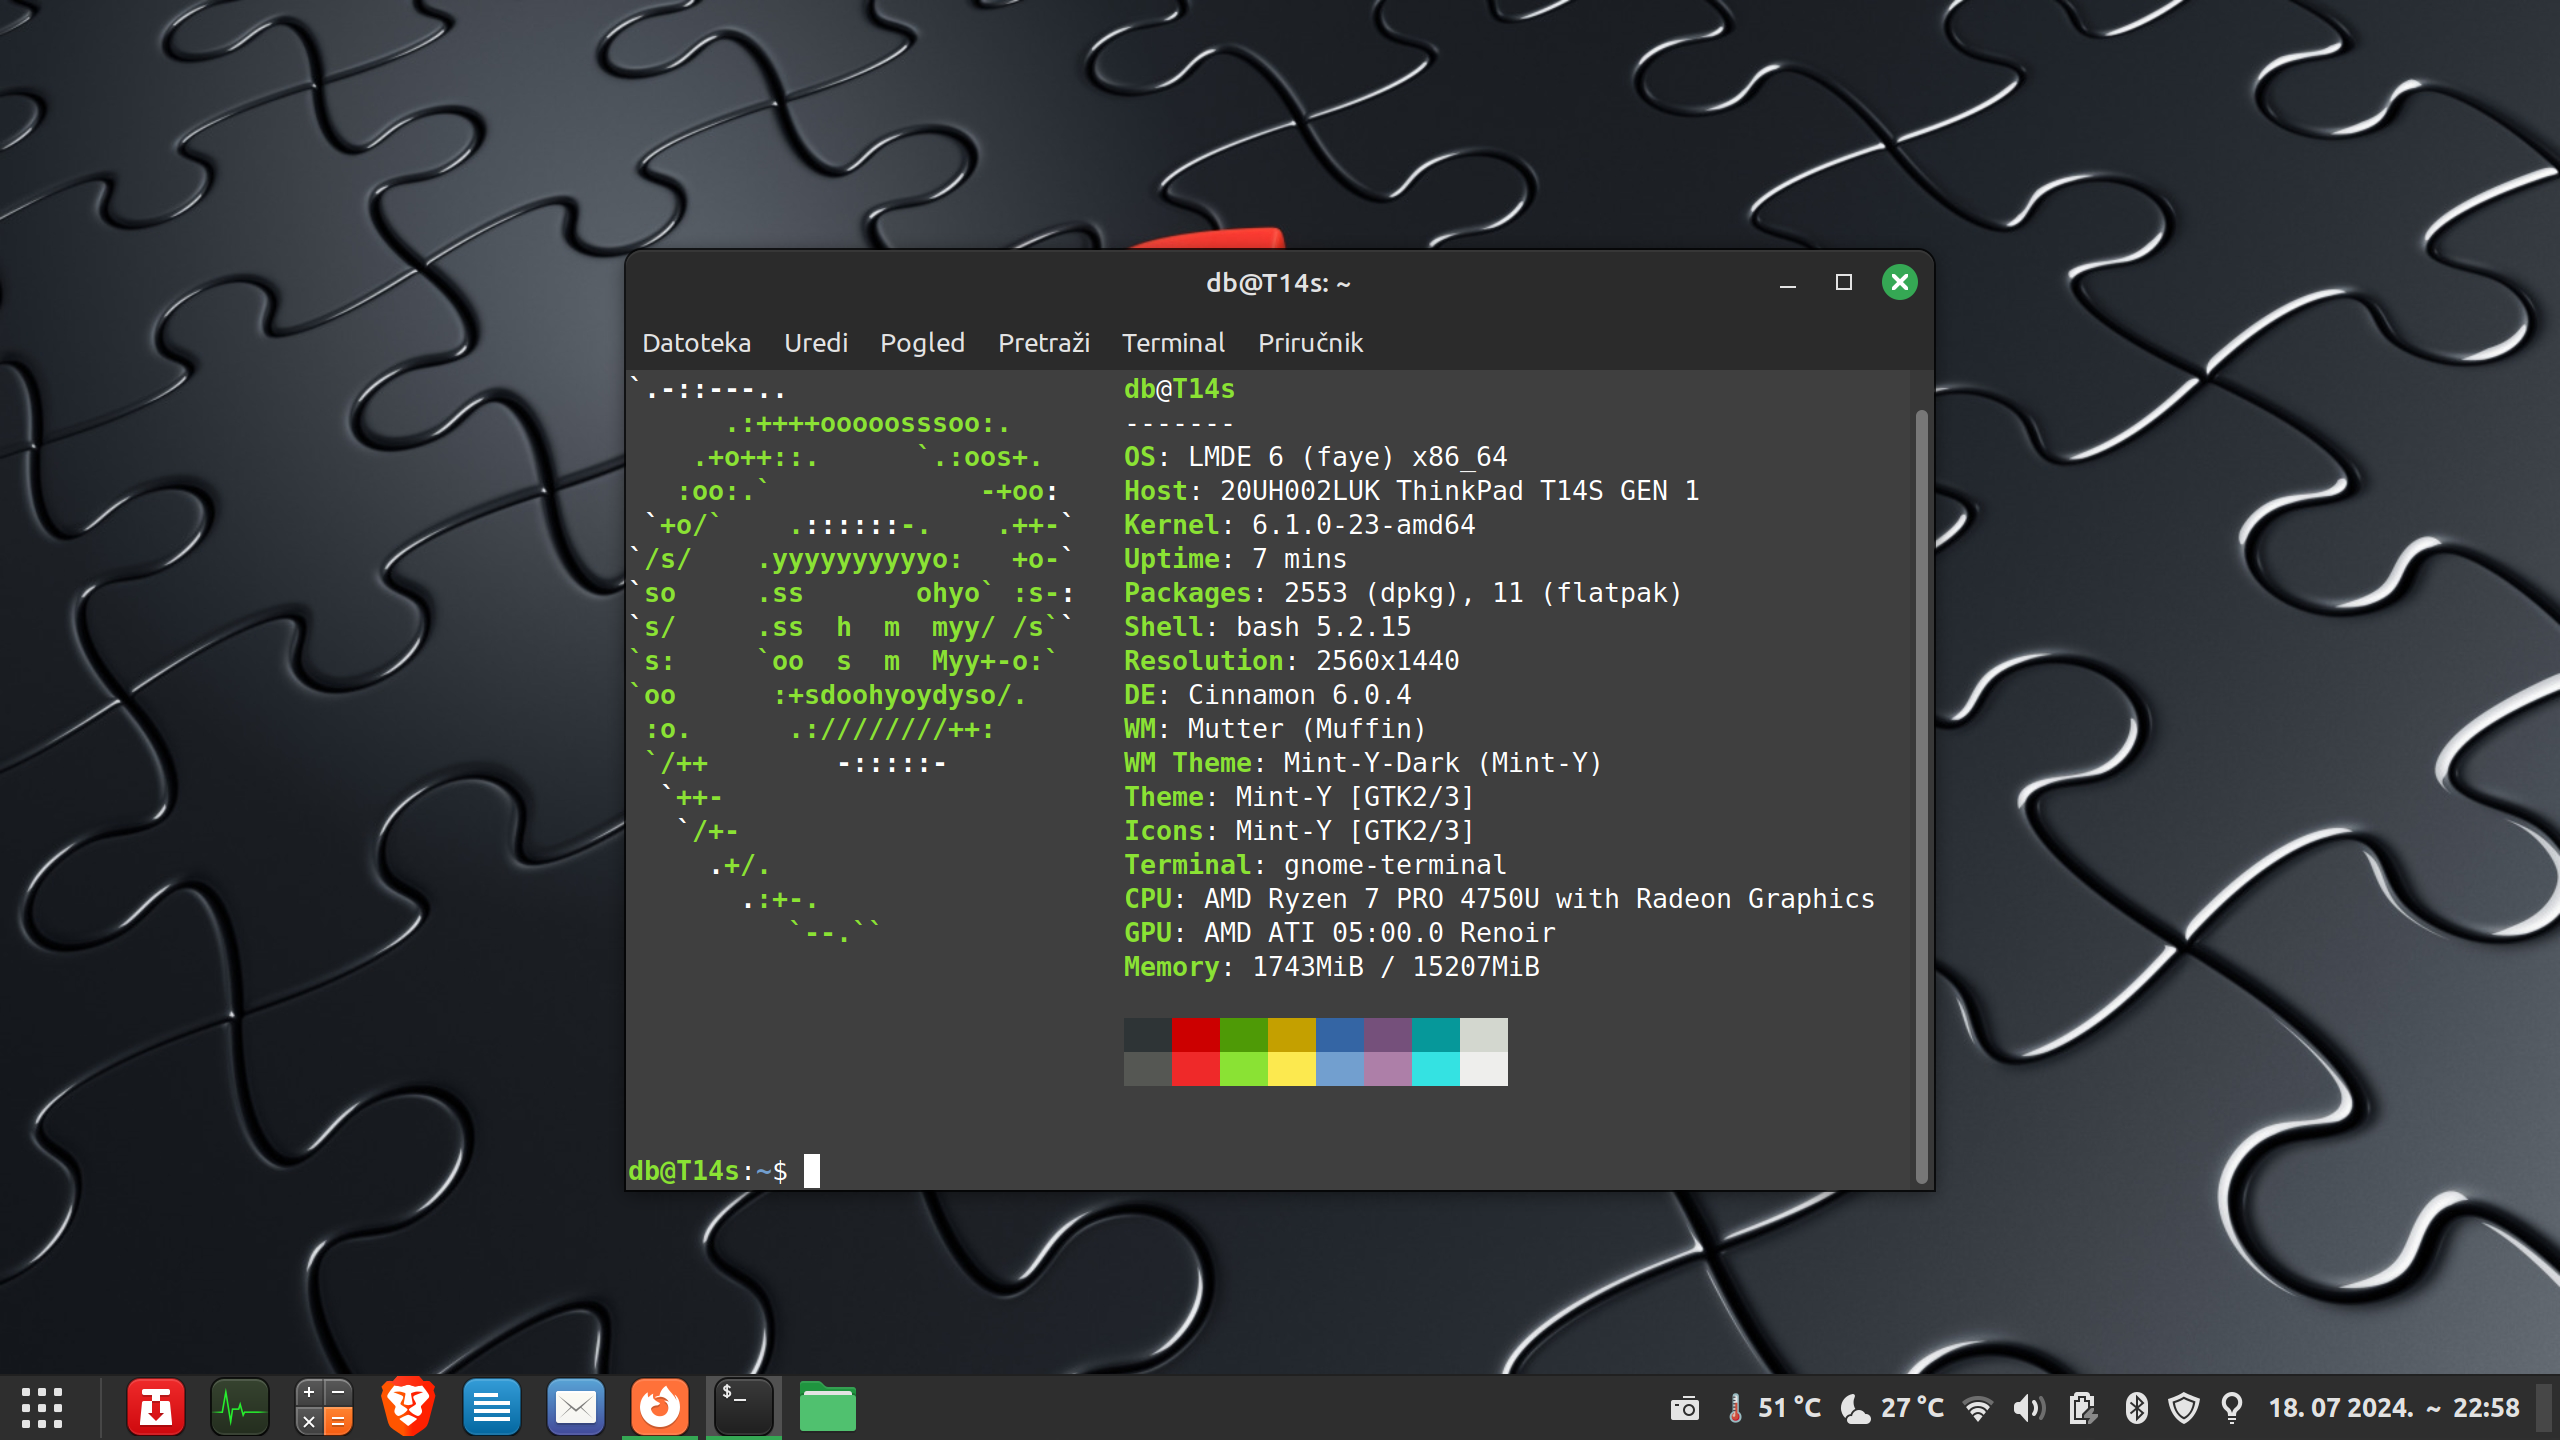Screen dimensions: 2560x1440
Task: Open the Uredi menu
Action: [816, 343]
